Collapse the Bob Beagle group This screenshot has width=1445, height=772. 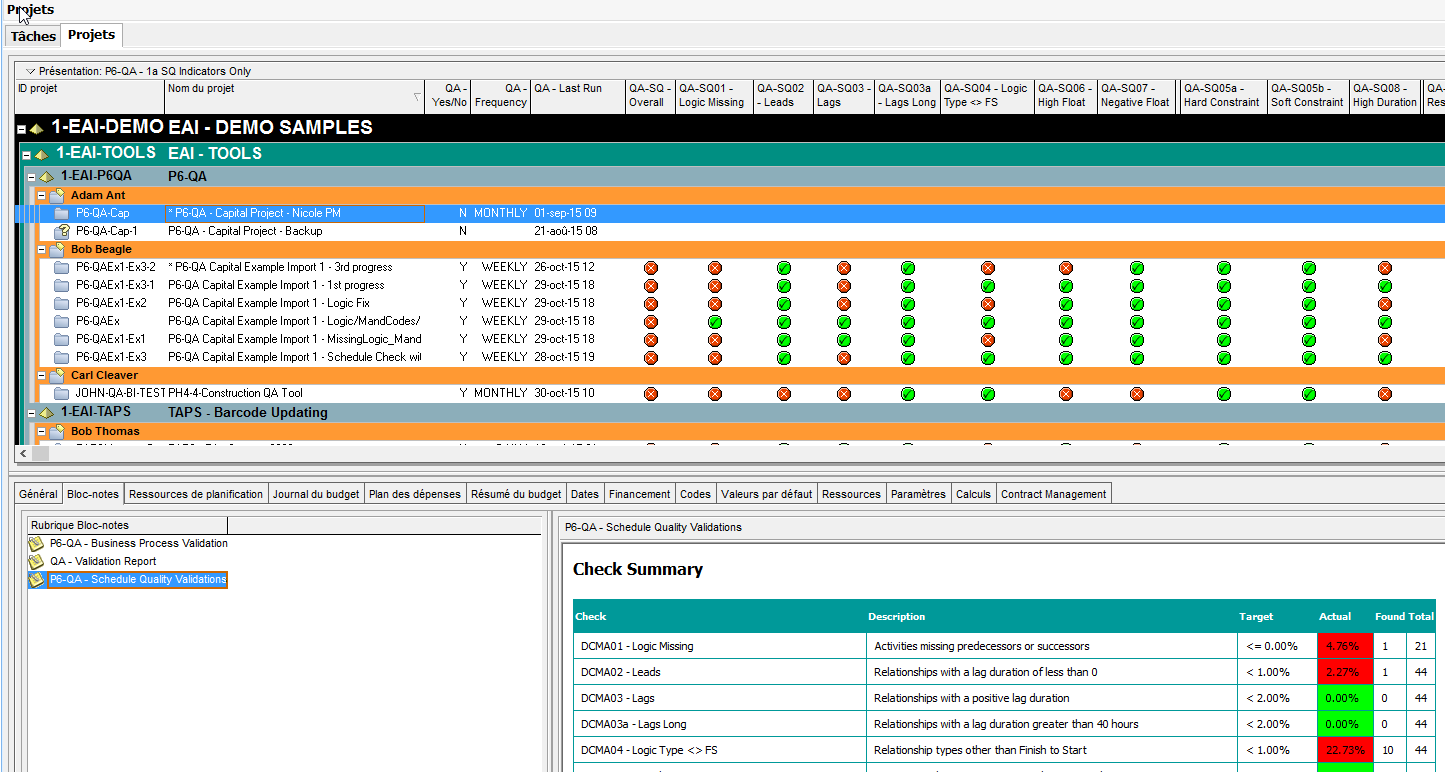click(42, 250)
